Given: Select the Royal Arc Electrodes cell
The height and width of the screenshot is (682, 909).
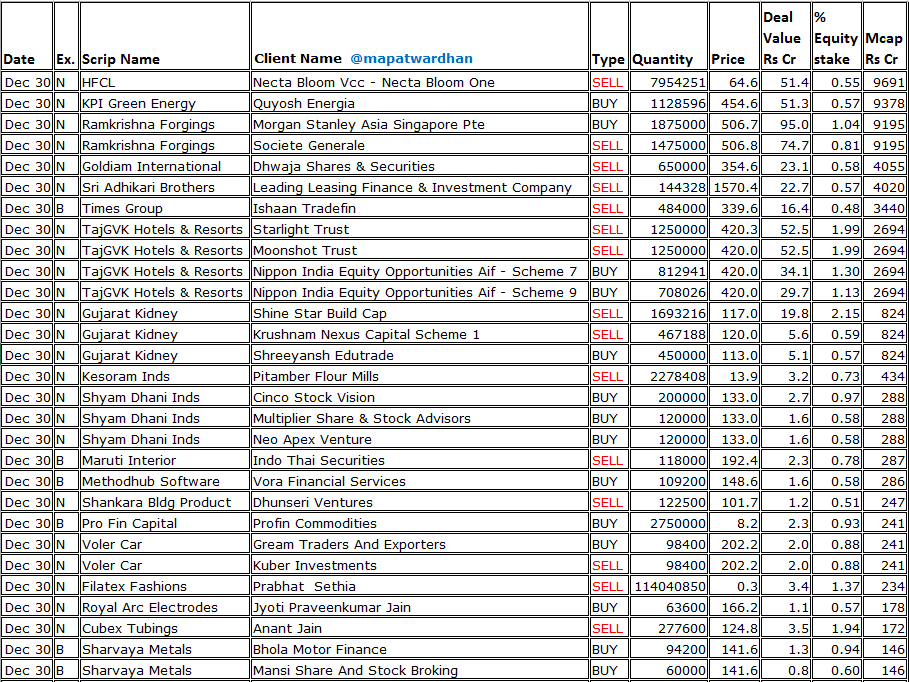Looking at the screenshot, I should (x=165, y=607).
